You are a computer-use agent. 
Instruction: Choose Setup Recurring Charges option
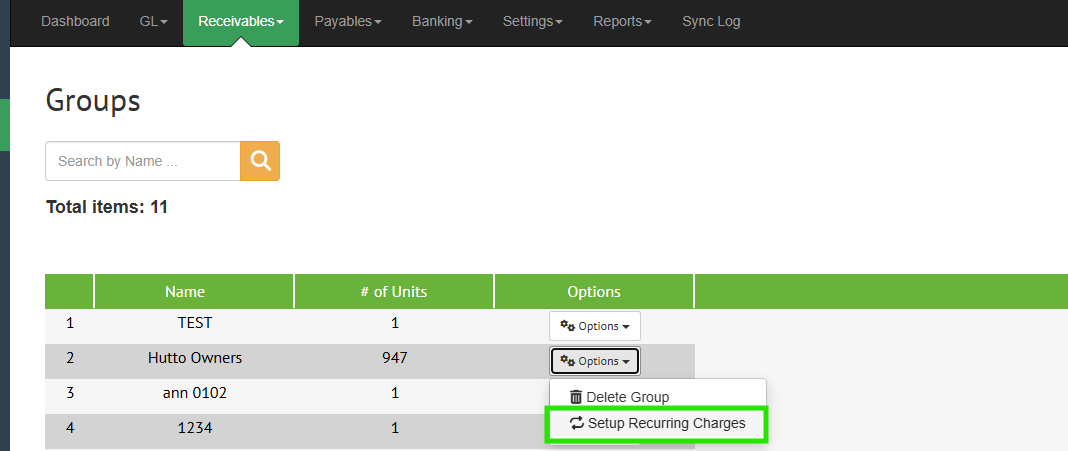(666, 424)
